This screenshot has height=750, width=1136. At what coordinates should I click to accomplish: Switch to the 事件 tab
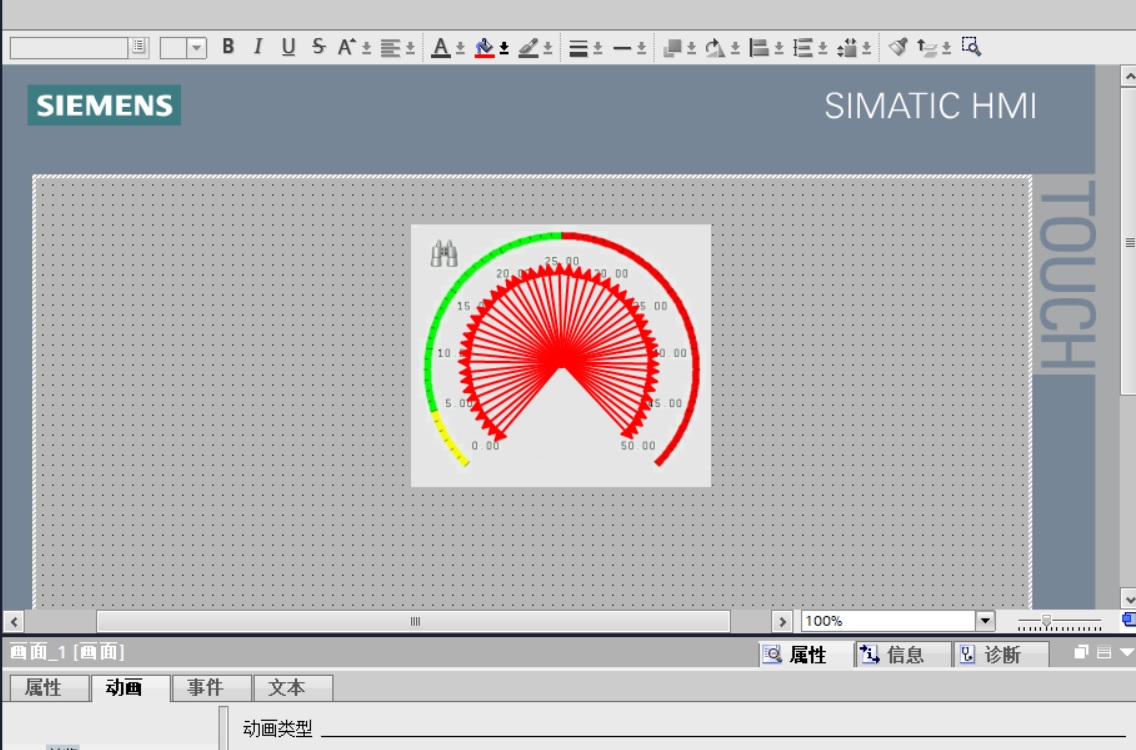[x=205, y=688]
